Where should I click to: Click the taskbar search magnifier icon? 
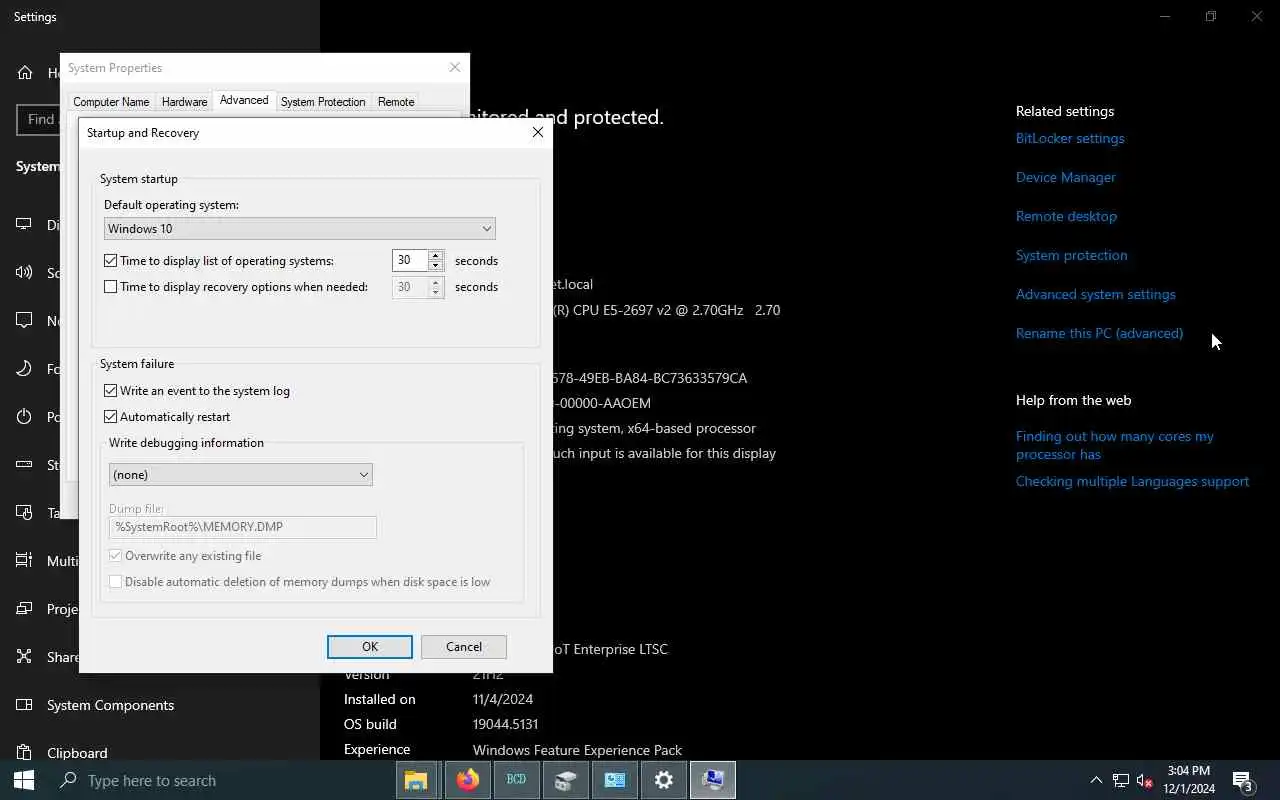[69, 780]
